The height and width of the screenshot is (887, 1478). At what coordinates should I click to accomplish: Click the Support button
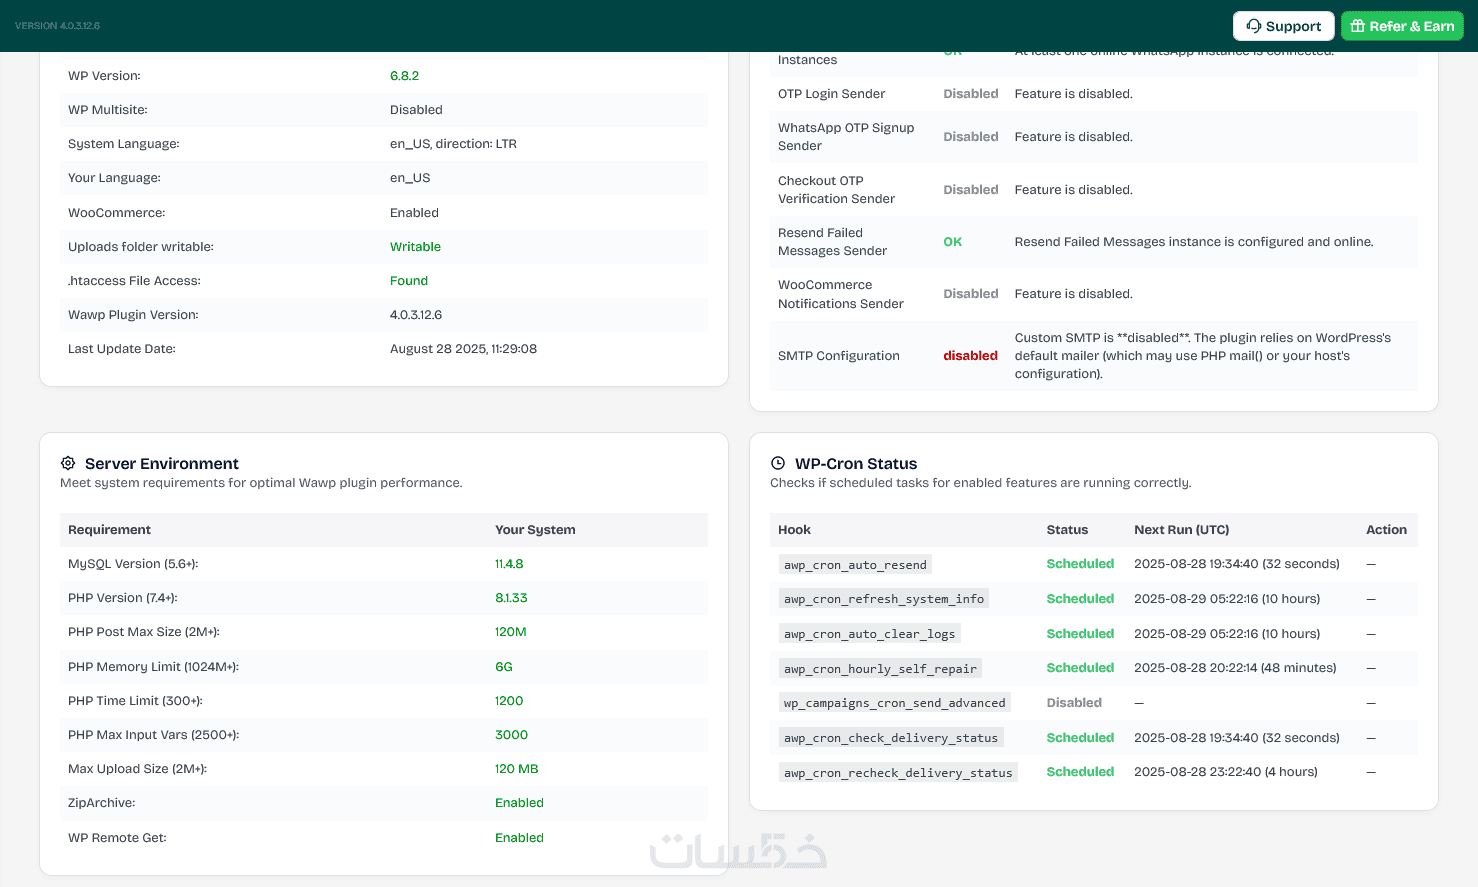click(1283, 26)
